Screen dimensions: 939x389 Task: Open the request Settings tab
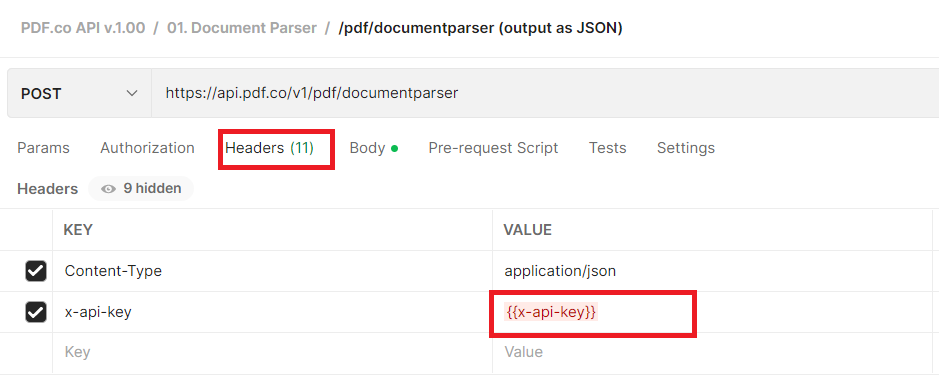(686, 148)
